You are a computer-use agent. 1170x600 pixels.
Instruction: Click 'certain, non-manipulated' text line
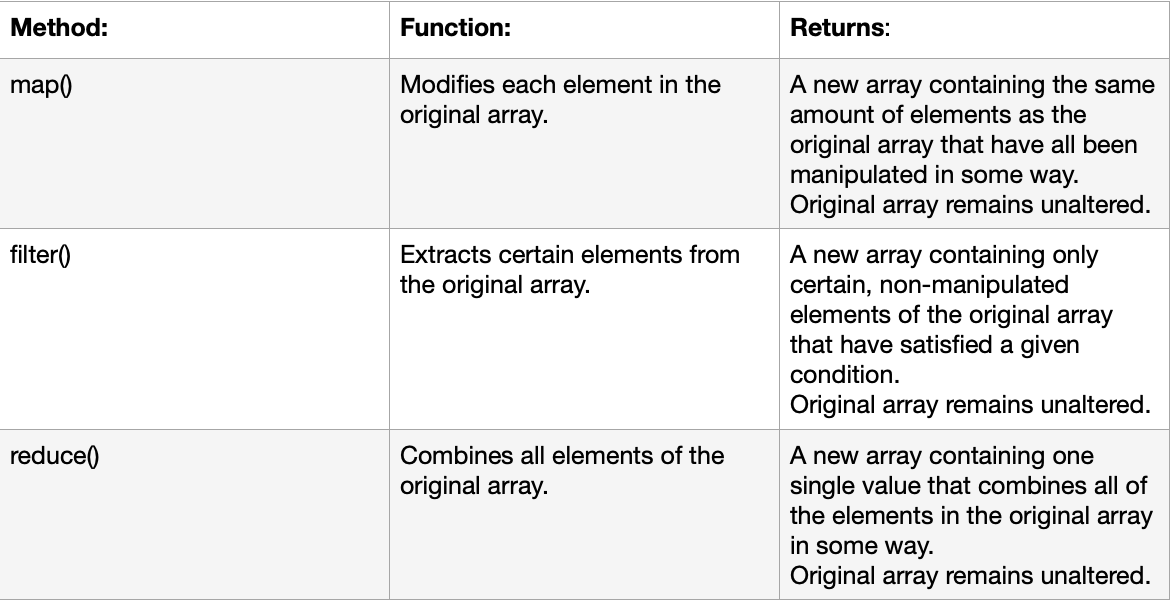[x=929, y=284]
